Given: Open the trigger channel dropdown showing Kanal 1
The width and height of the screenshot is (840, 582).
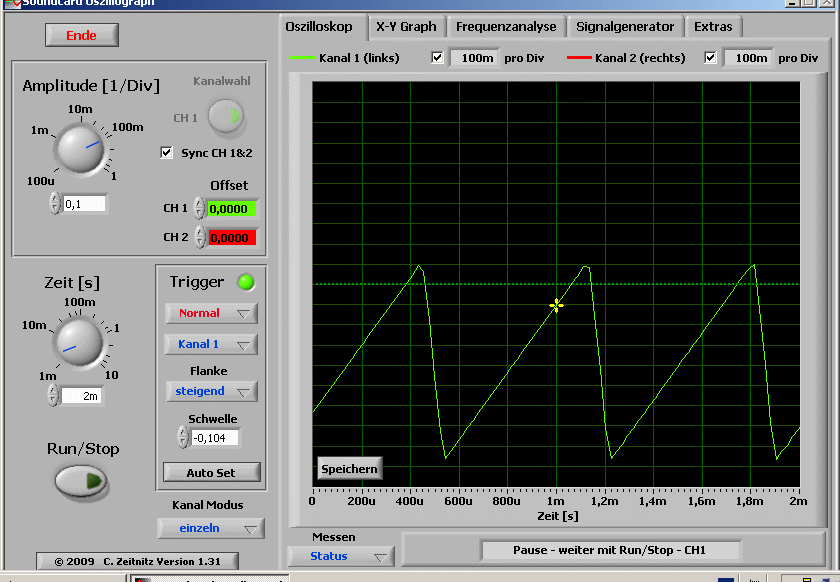Looking at the screenshot, I should pyautogui.click(x=211, y=345).
